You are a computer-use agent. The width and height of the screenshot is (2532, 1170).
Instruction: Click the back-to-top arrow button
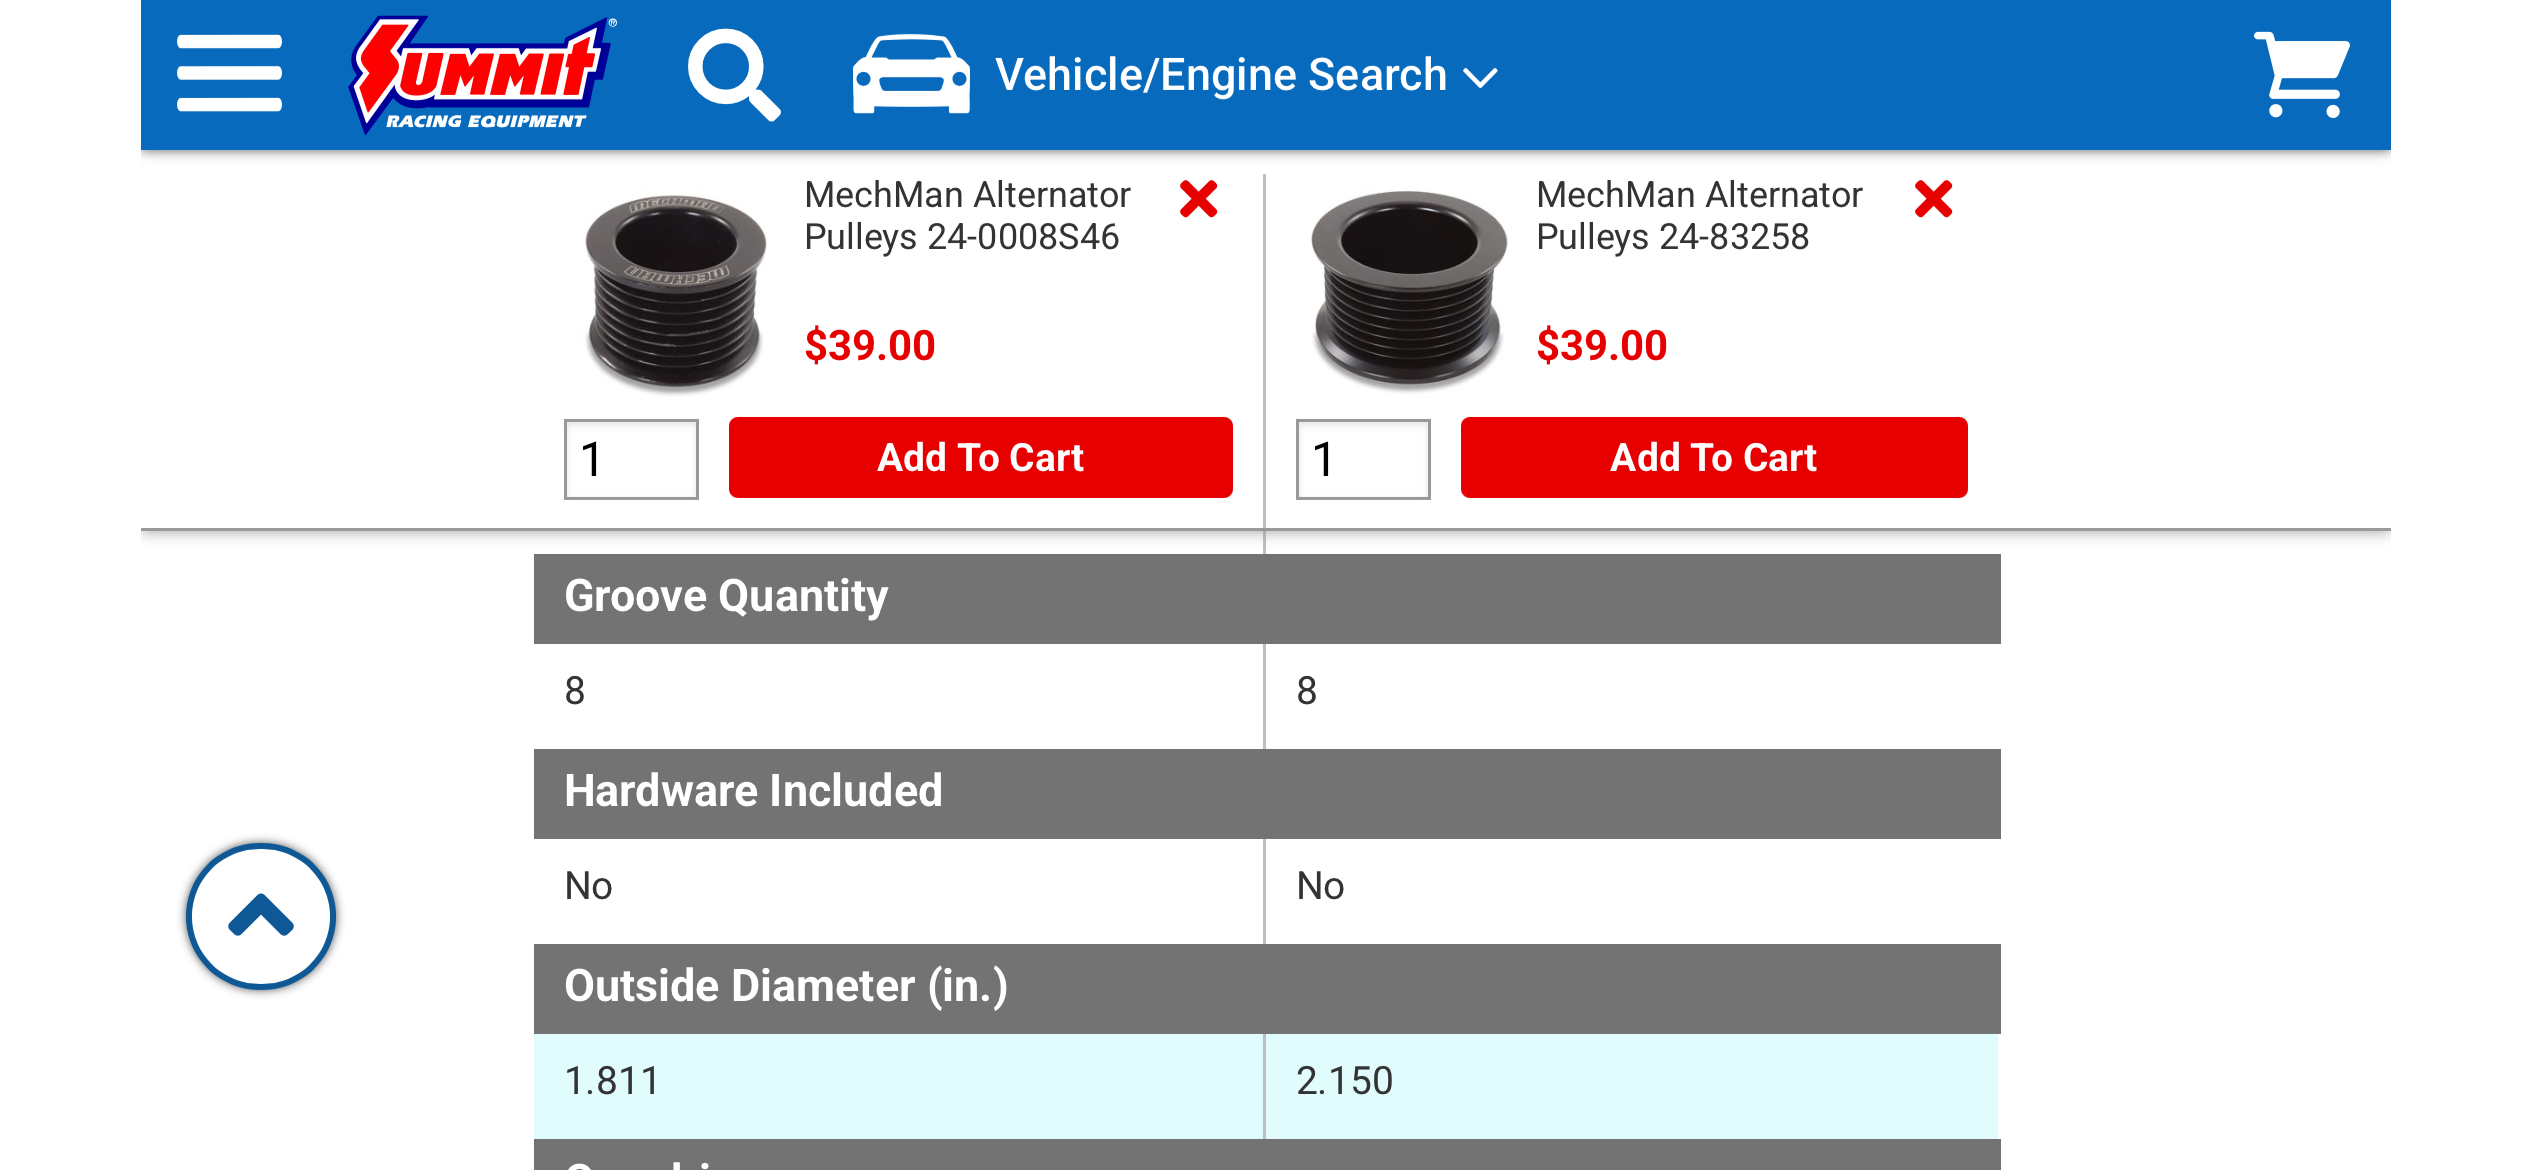coord(261,916)
